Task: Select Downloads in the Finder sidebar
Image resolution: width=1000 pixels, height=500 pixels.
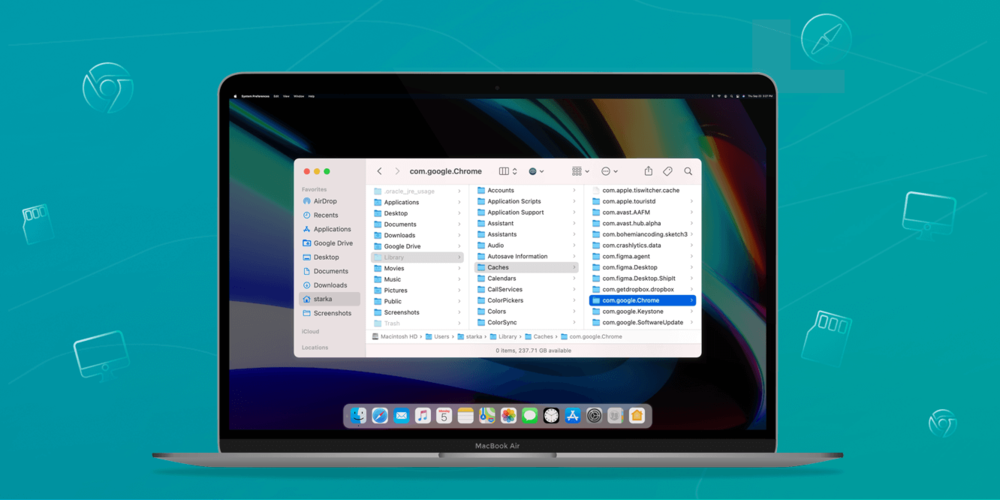Action: (330, 285)
